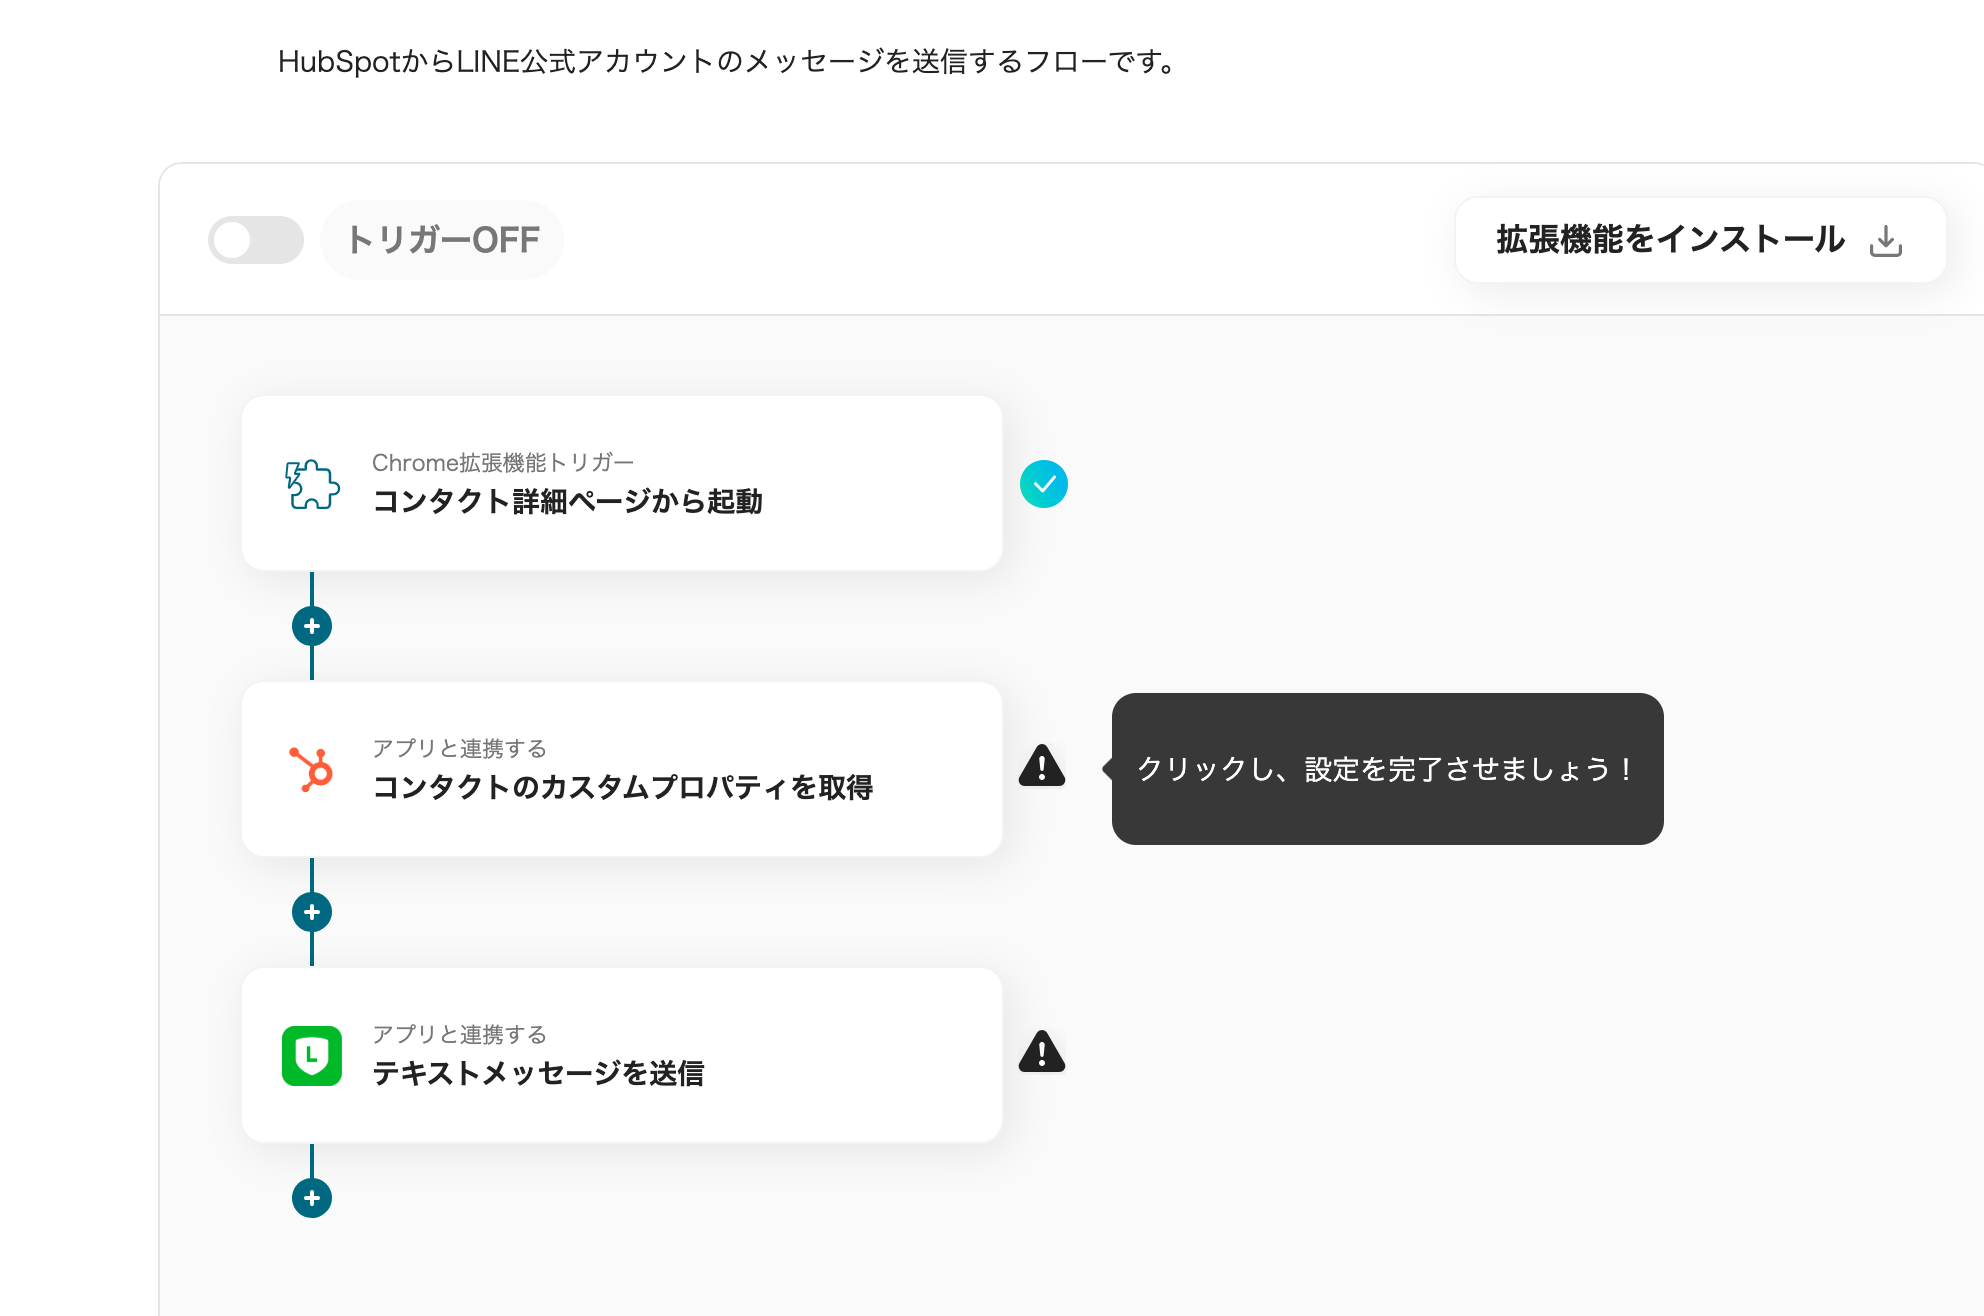
Task: Click the クリックし、設定を完了させましょう tooltip
Action: (x=1386, y=769)
